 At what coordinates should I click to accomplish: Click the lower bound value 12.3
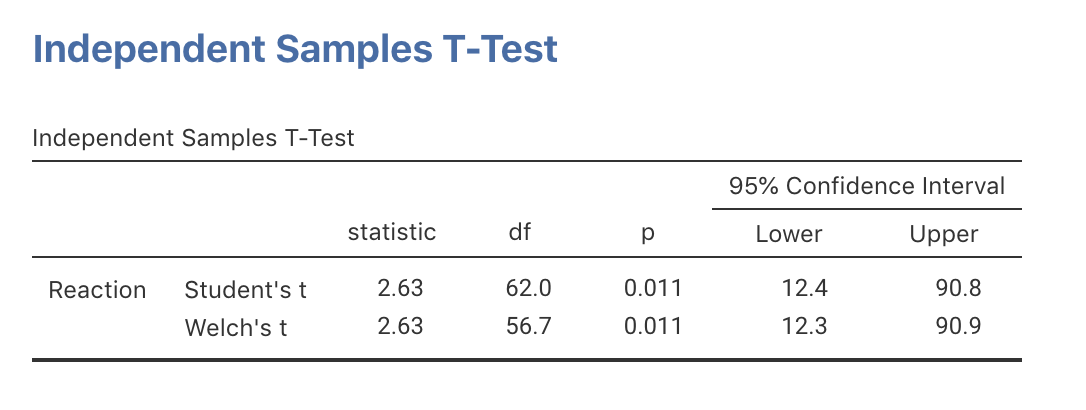point(804,326)
